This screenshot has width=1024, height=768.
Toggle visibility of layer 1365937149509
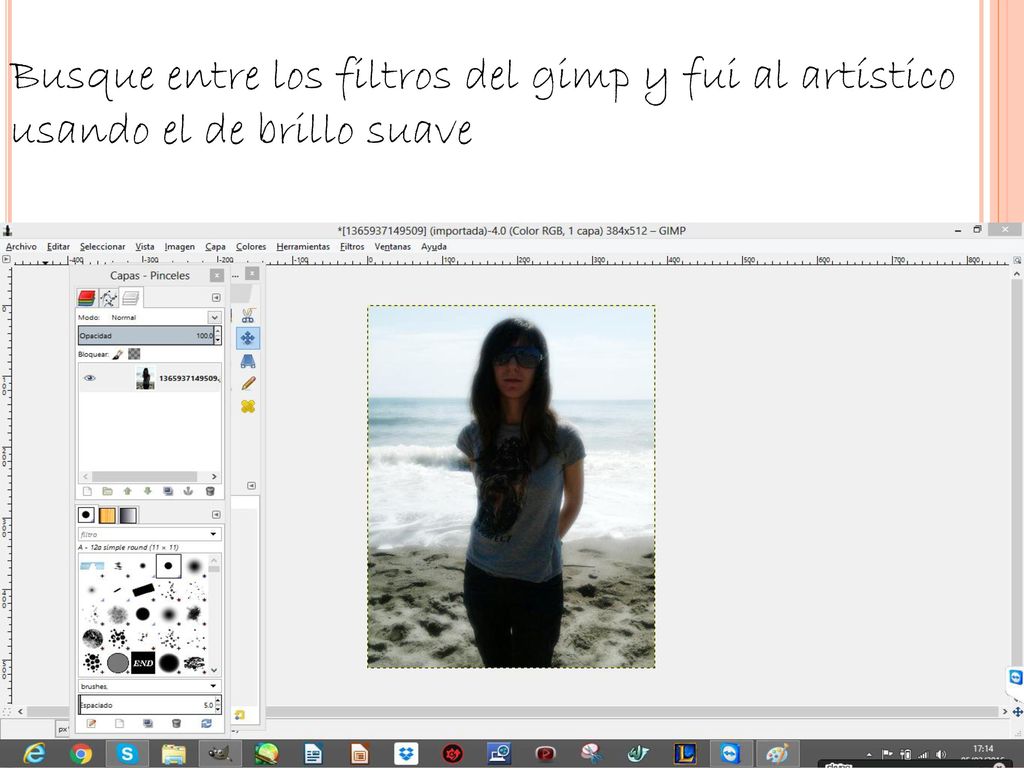[x=89, y=378]
